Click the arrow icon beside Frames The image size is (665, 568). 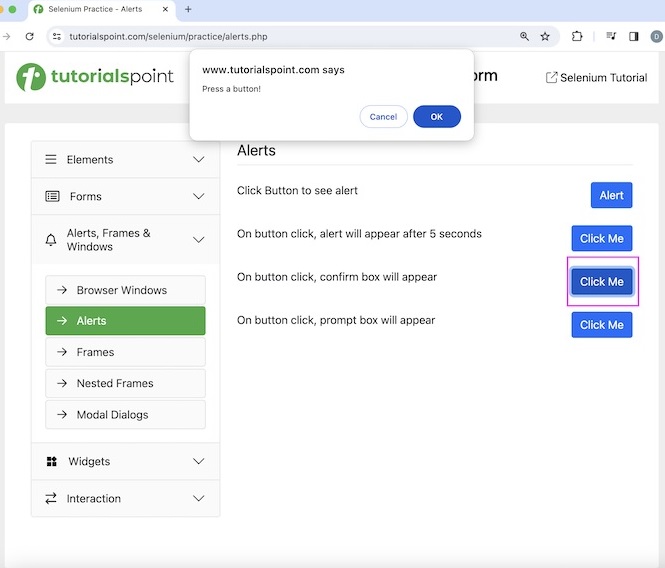pos(62,352)
